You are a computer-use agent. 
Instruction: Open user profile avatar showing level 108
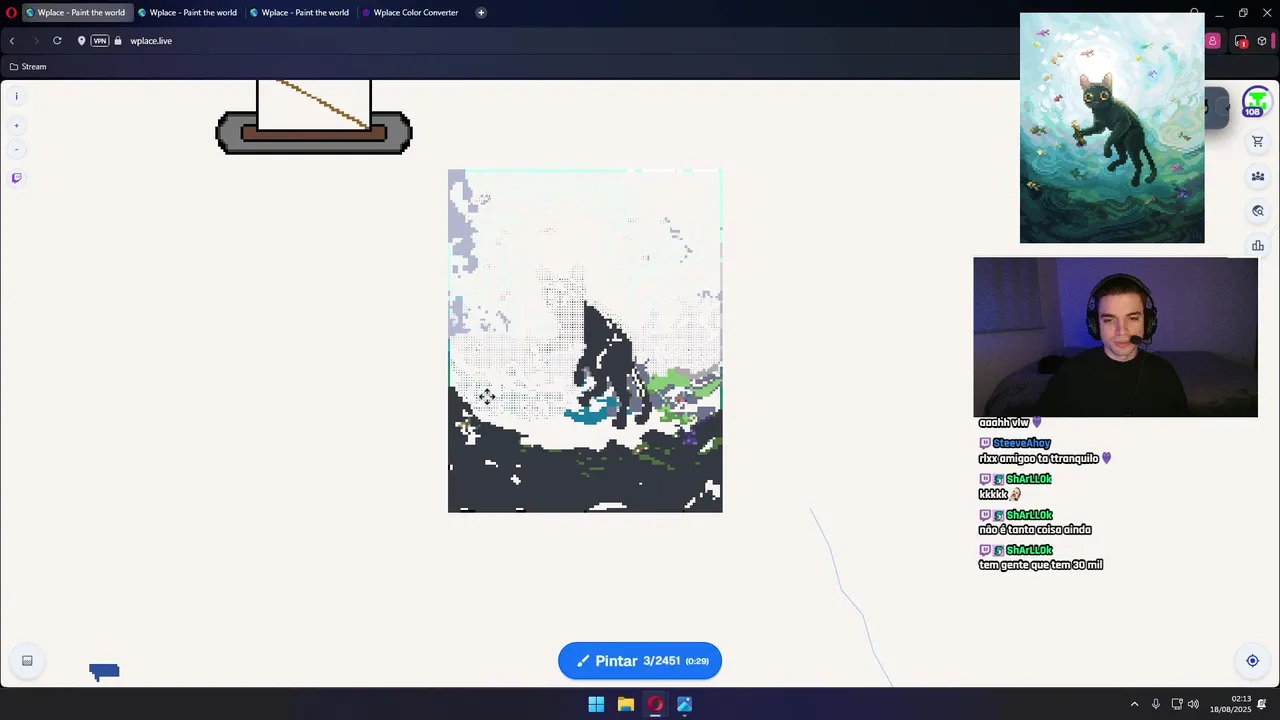(x=1256, y=103)
